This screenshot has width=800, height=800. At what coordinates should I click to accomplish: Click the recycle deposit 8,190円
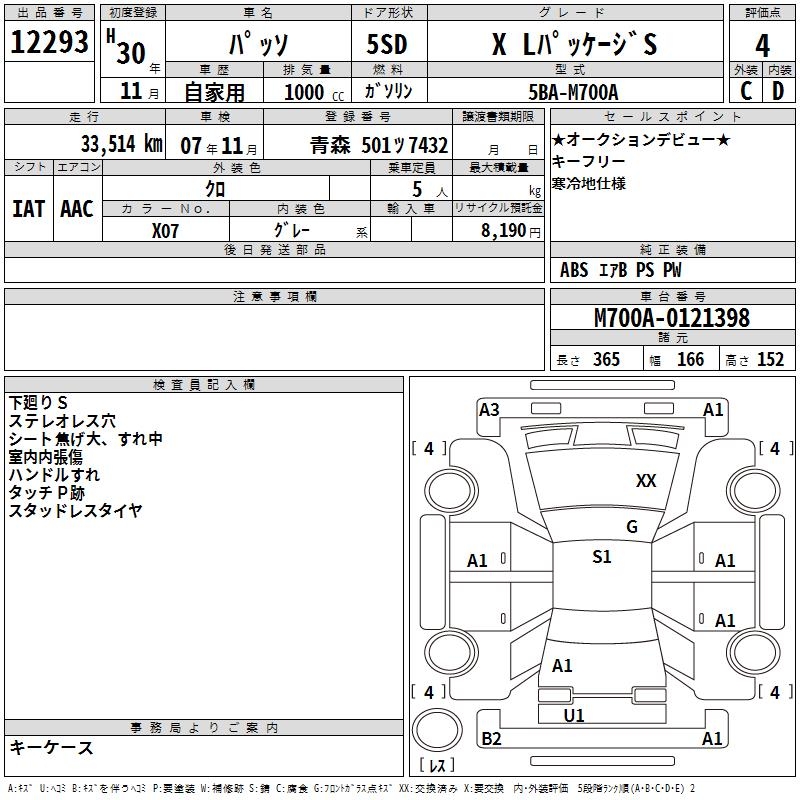tap(511, 231)
